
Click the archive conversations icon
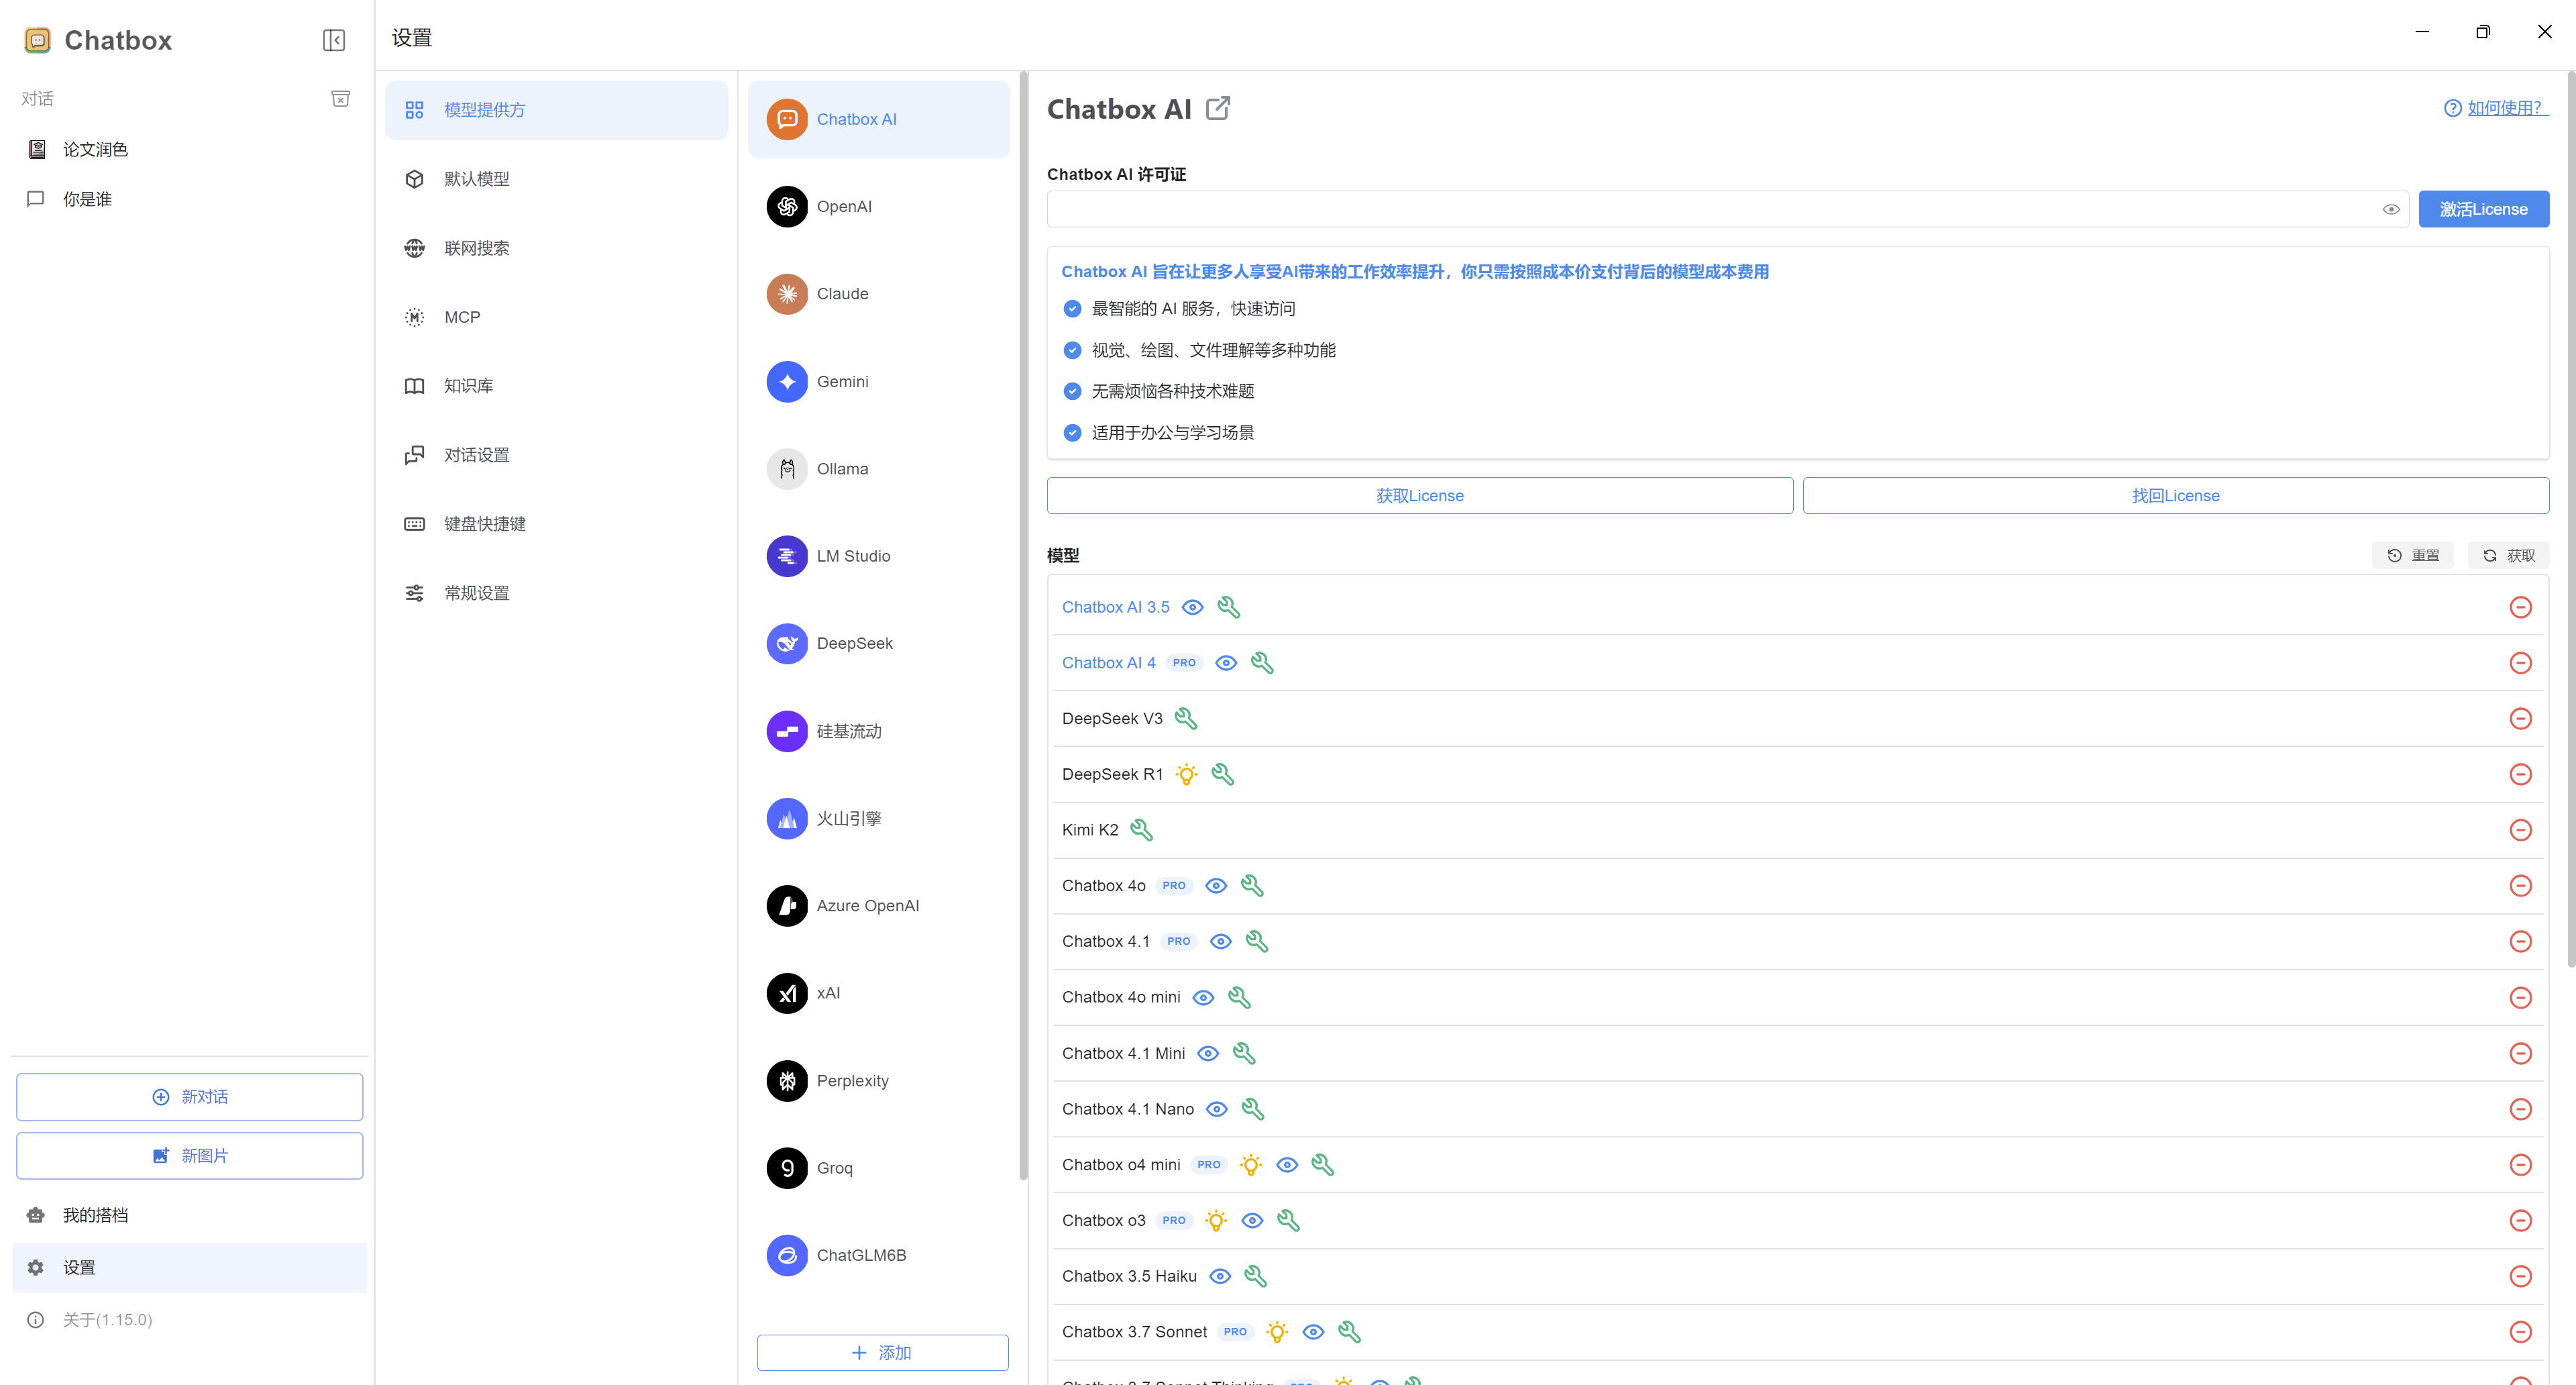point(340,98)
